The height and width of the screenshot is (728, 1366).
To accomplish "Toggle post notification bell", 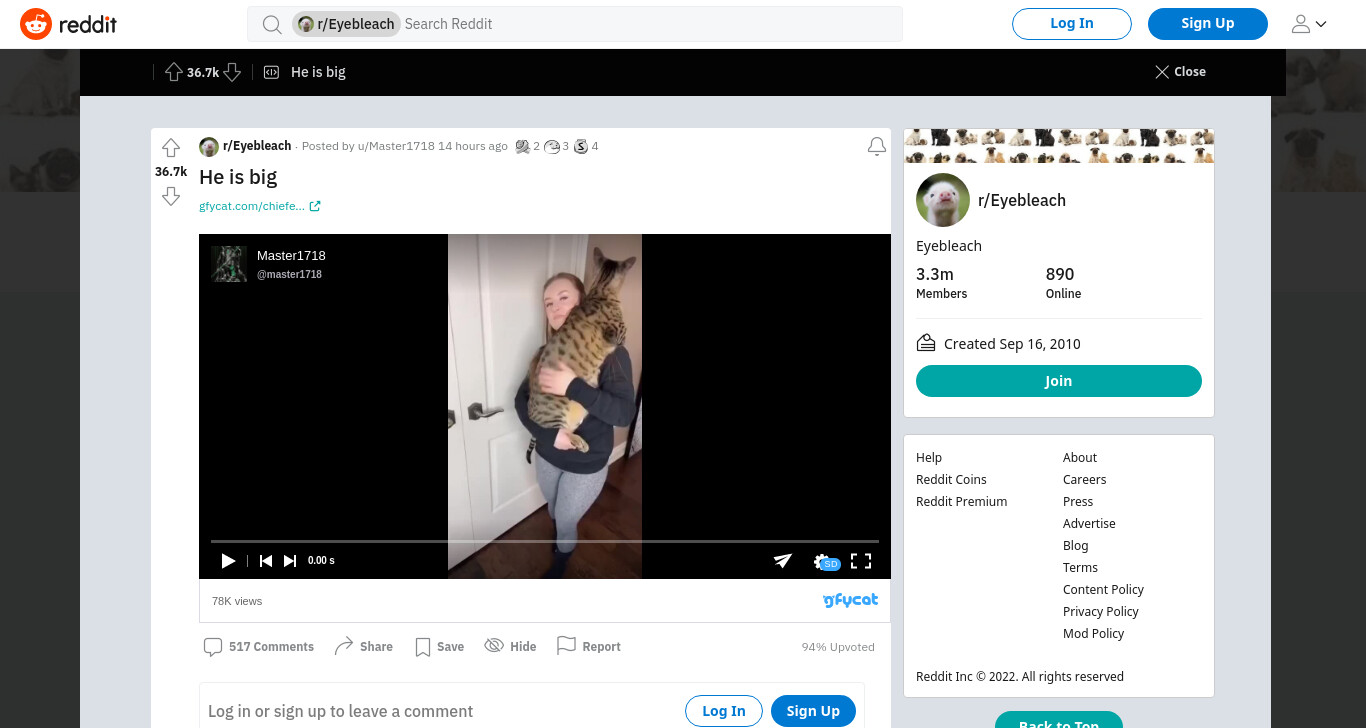I will 877,147.
